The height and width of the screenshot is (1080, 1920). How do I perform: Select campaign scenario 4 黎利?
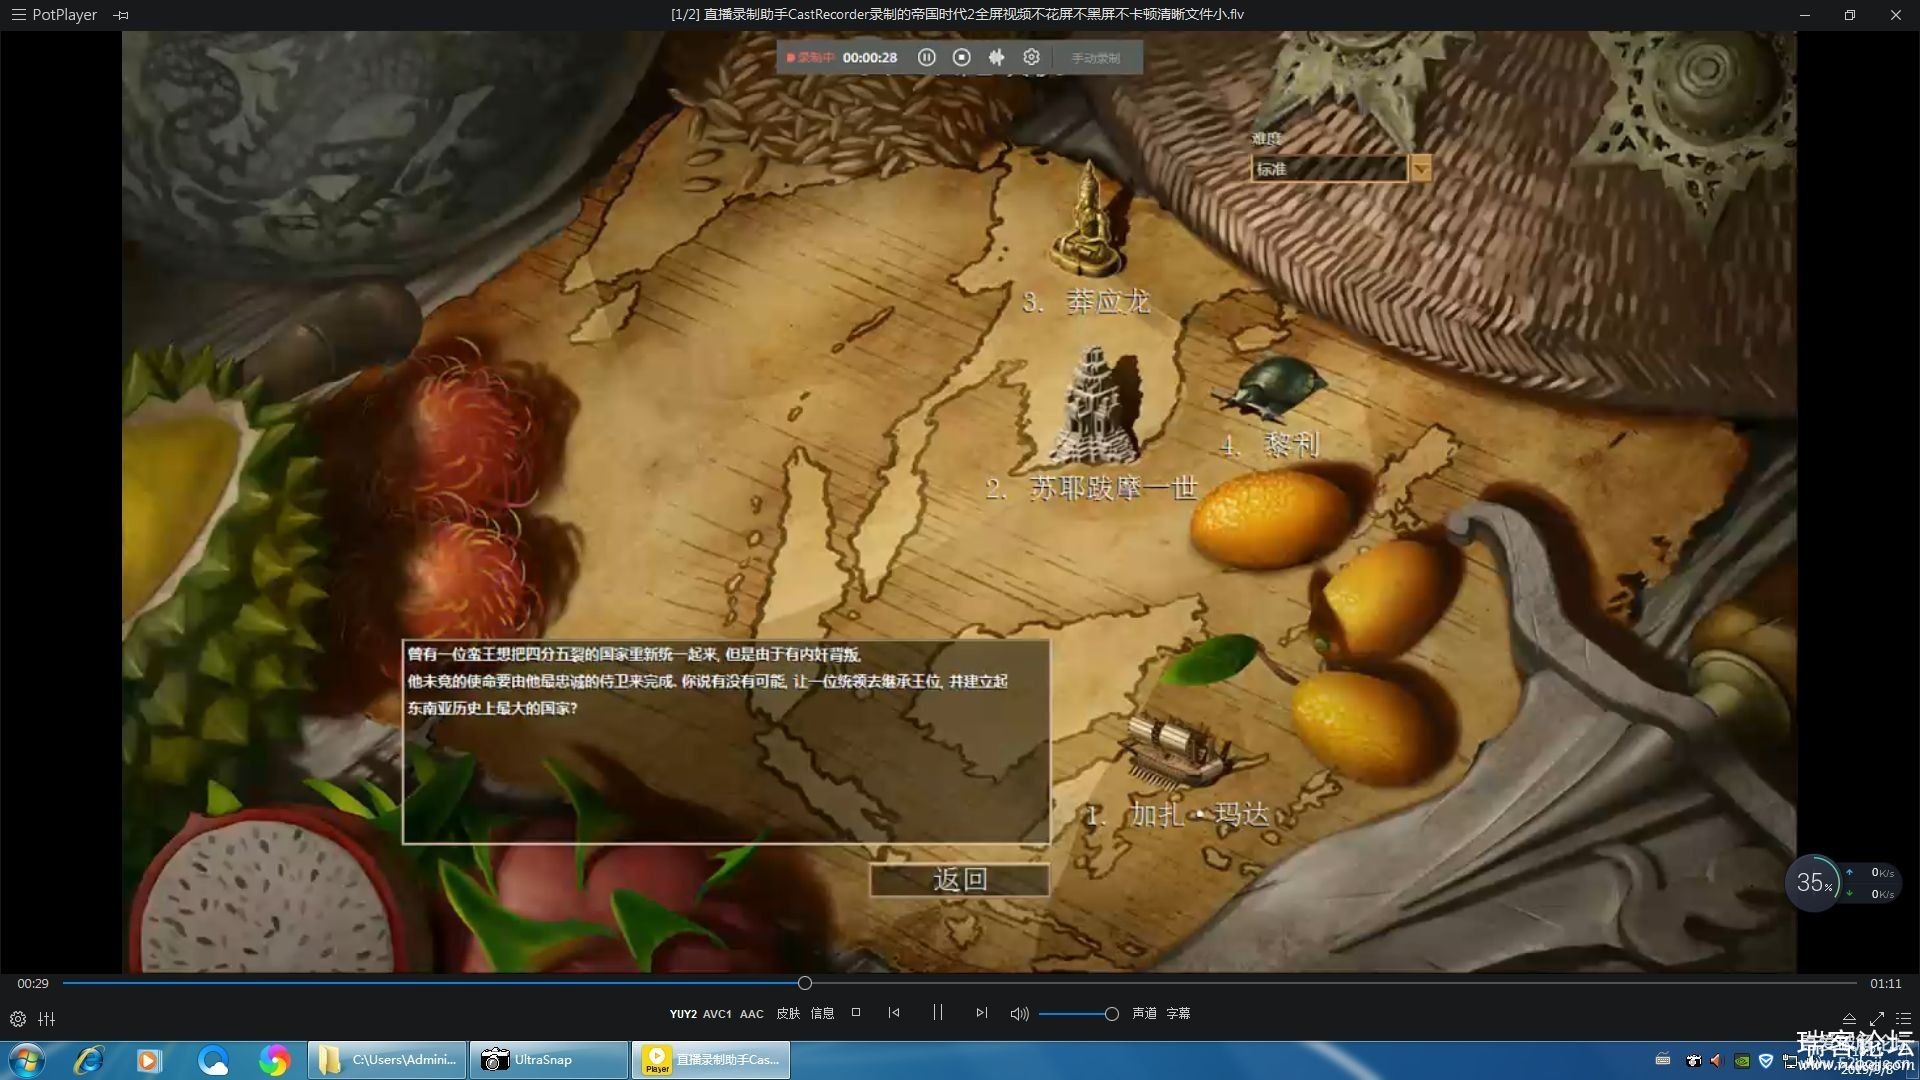tap(1270, 445)
